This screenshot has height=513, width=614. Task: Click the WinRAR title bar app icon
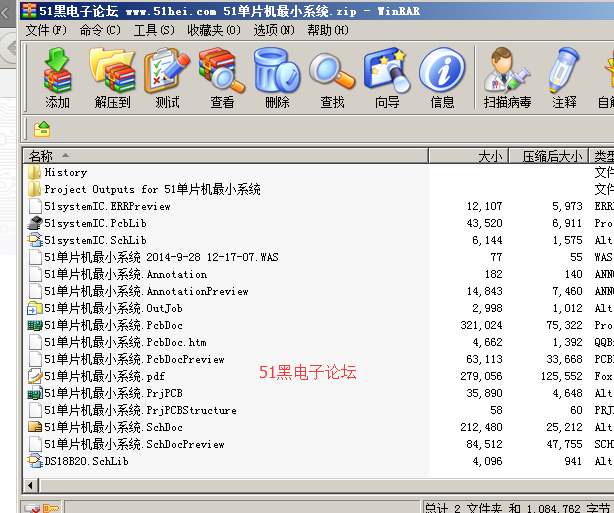29,11
